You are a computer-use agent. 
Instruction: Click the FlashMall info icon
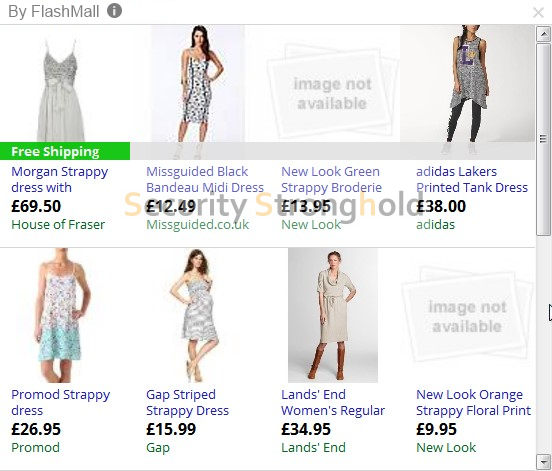(114, 11)
